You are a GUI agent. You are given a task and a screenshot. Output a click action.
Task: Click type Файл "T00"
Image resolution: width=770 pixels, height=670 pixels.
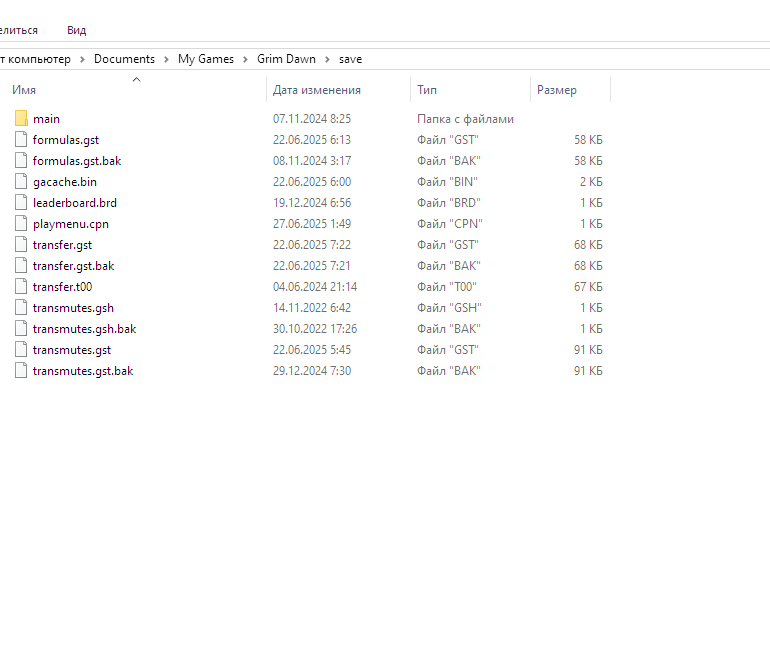point(447,287)
